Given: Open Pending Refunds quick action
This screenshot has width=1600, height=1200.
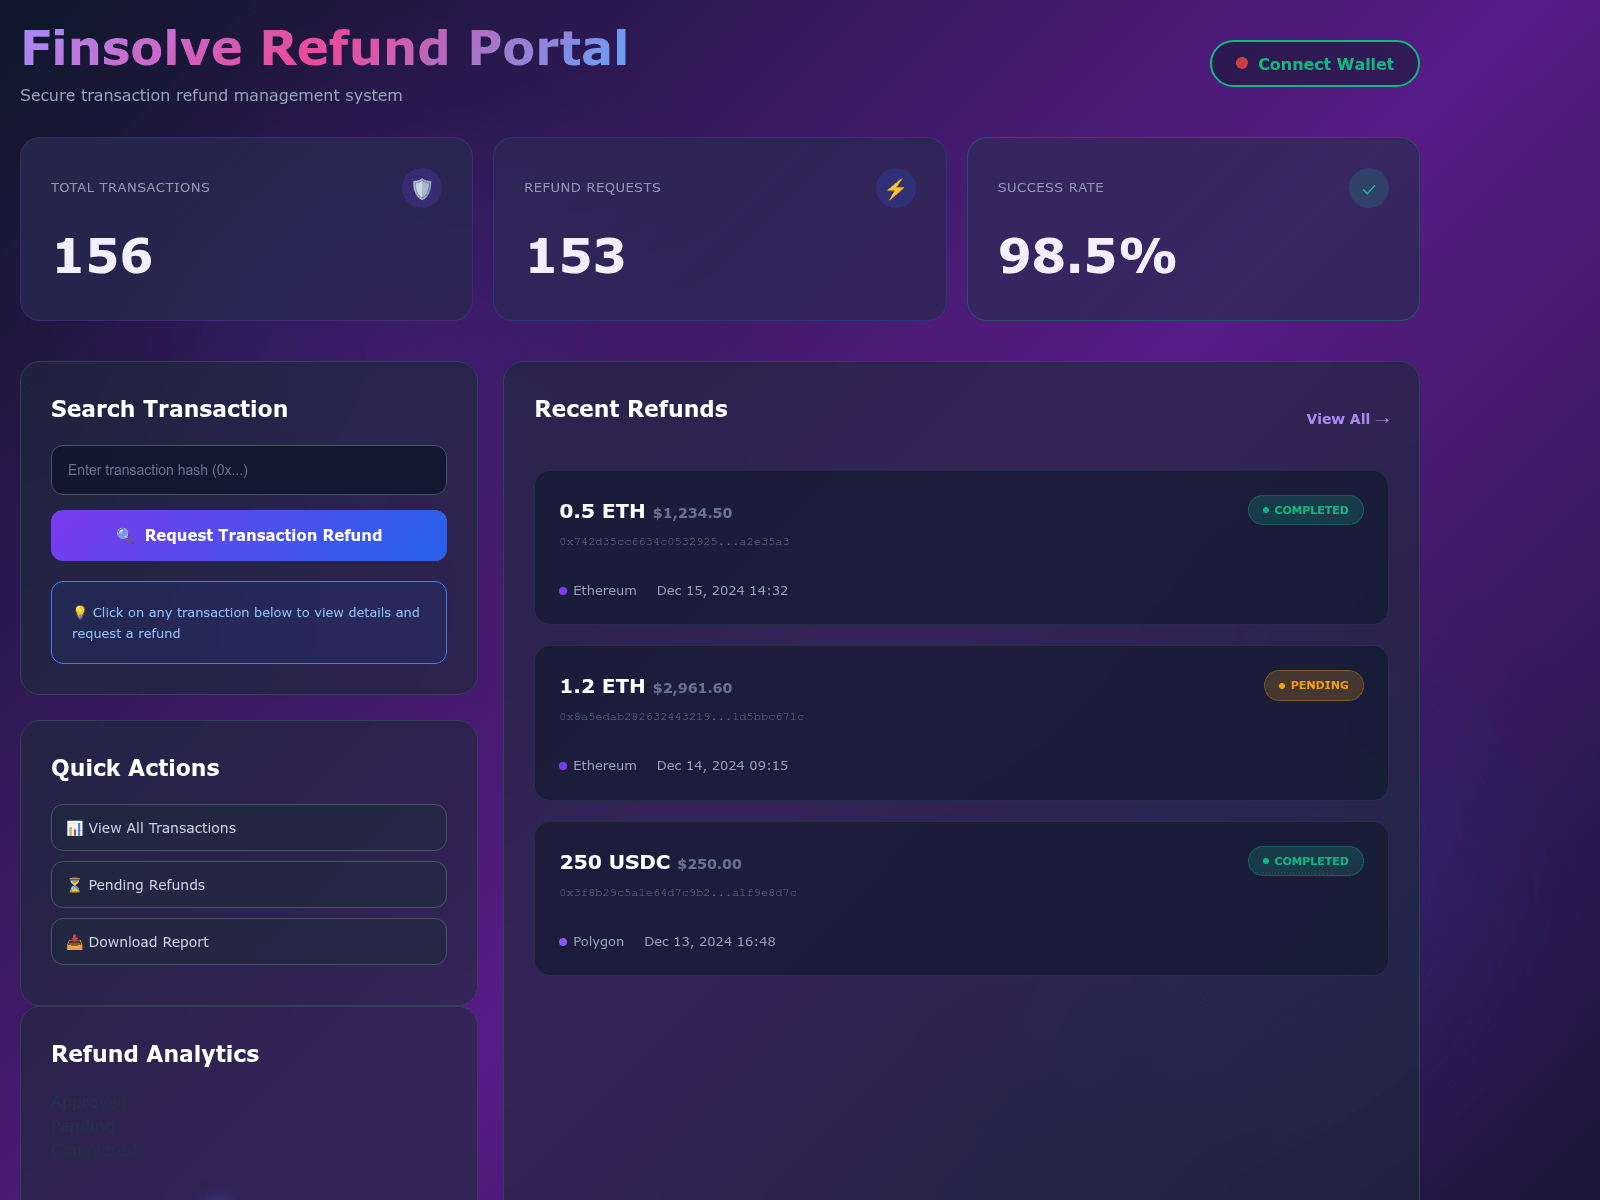Looking at the screenshot, I should point(249,885).
